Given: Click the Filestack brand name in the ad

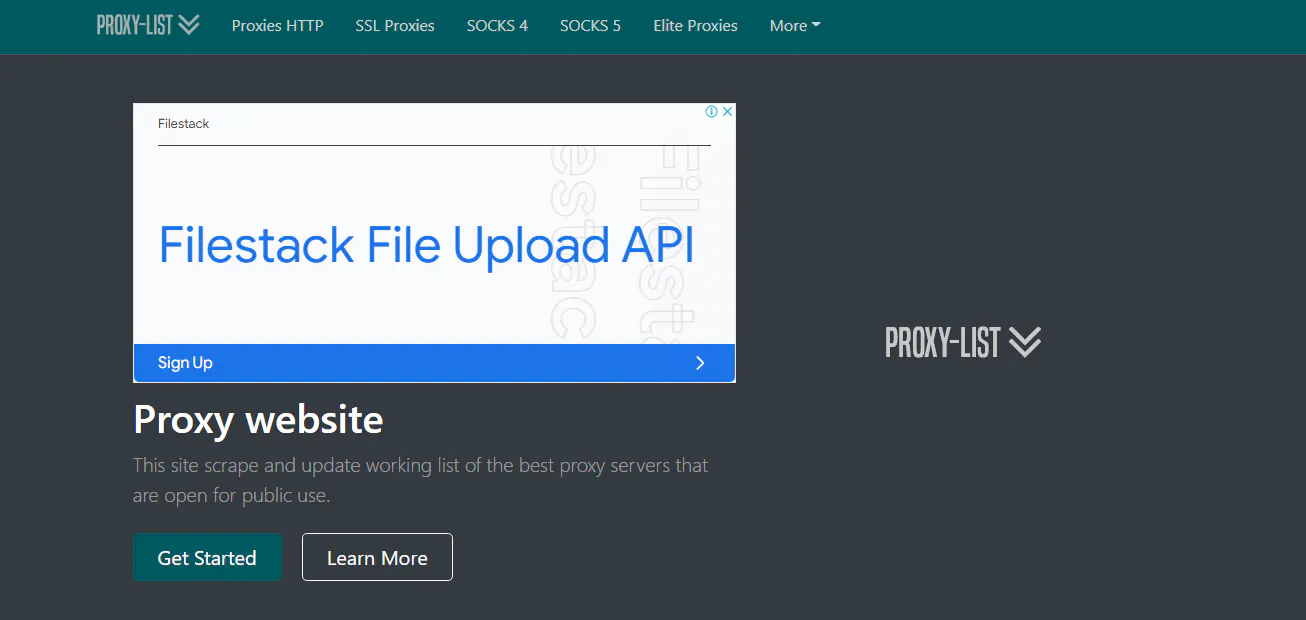Looking at the screenshot, I should pyautogui.click(x=183, y=123).
